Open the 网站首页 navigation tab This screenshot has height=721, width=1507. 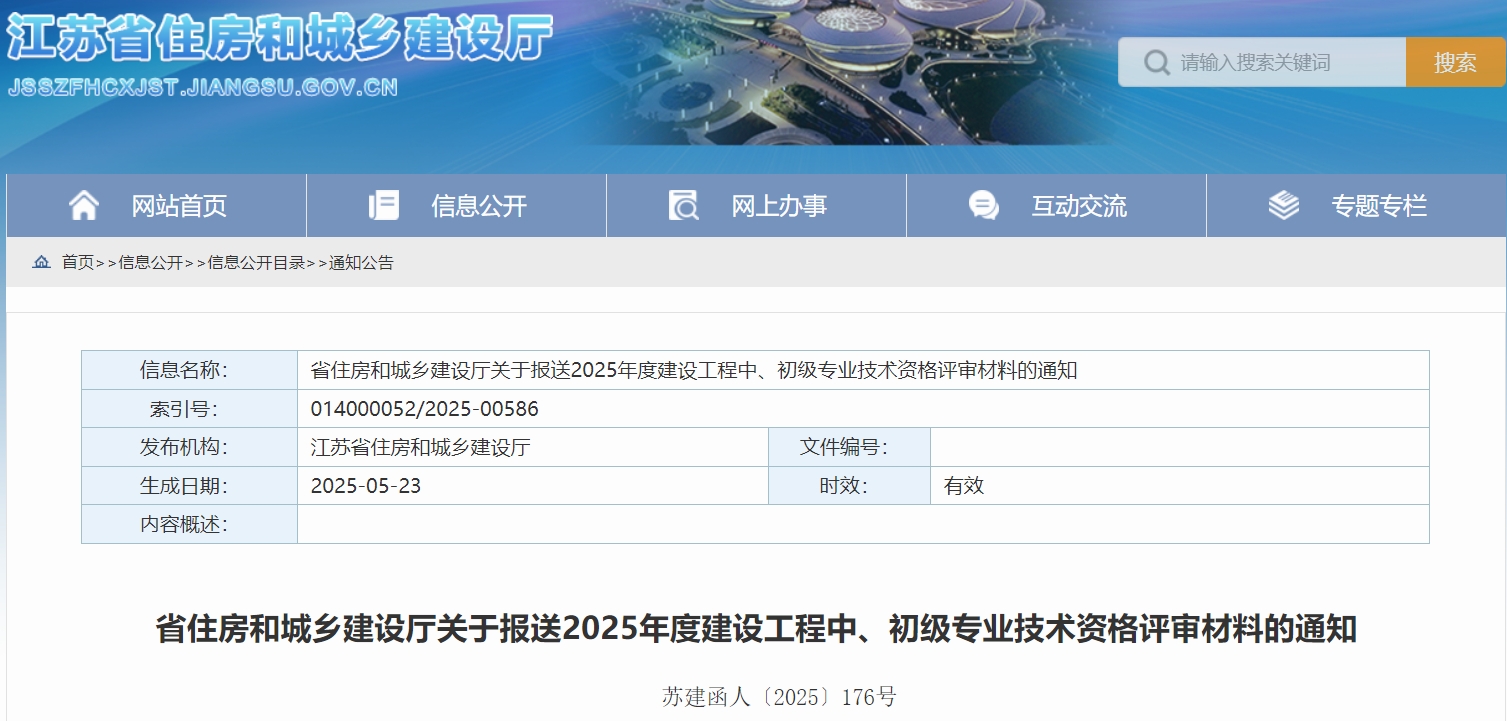tap(179, 206)
